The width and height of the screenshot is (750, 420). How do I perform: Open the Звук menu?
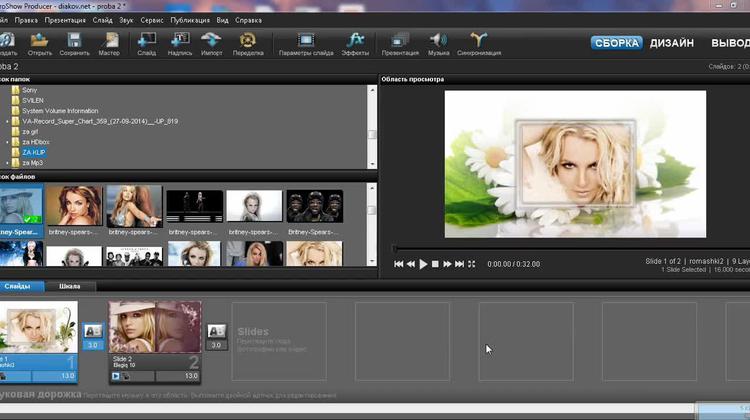(x=126, y=21)
